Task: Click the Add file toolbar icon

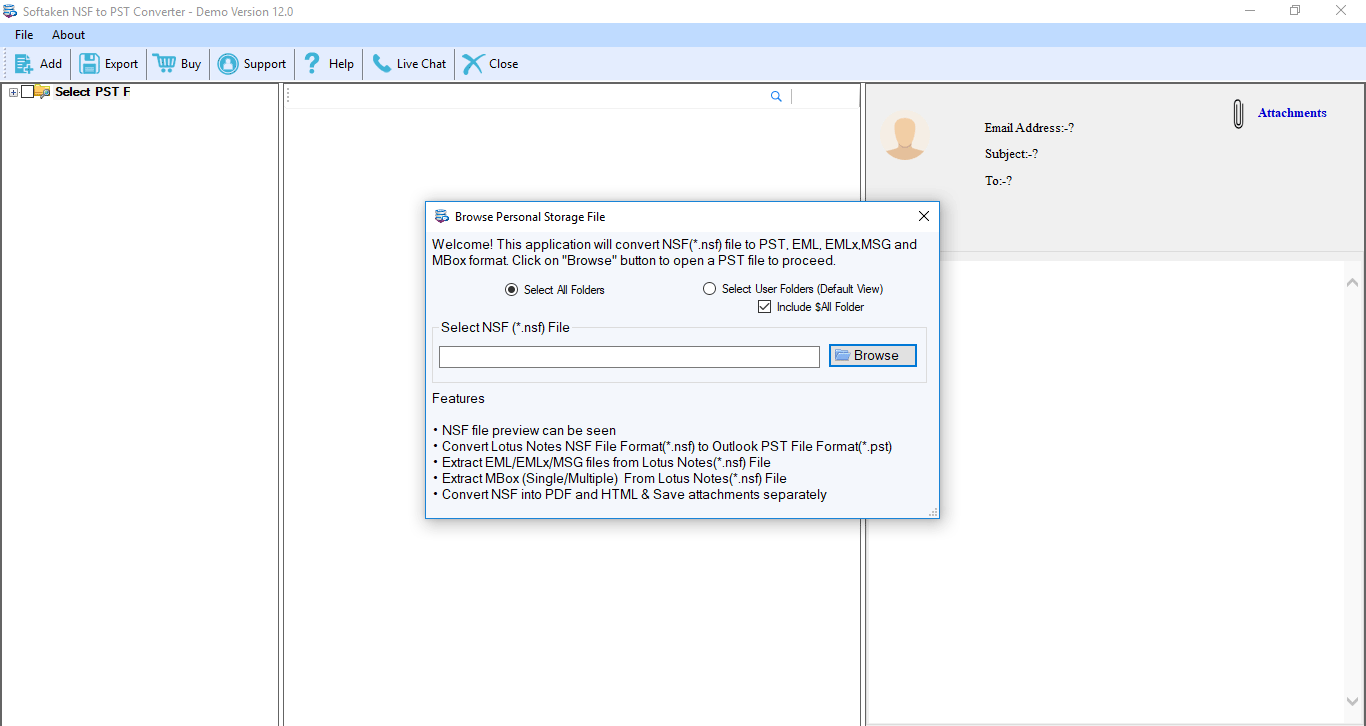Action: point(24,64)
